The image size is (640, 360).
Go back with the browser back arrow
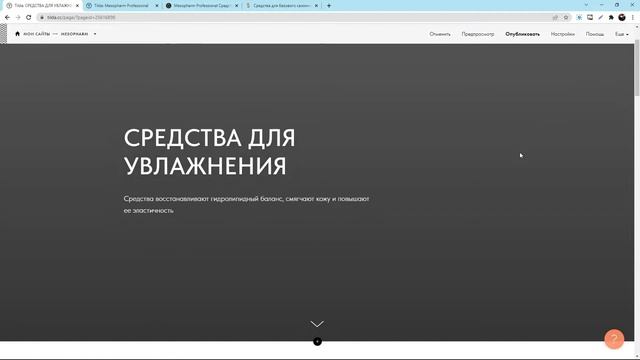point(7,18)
